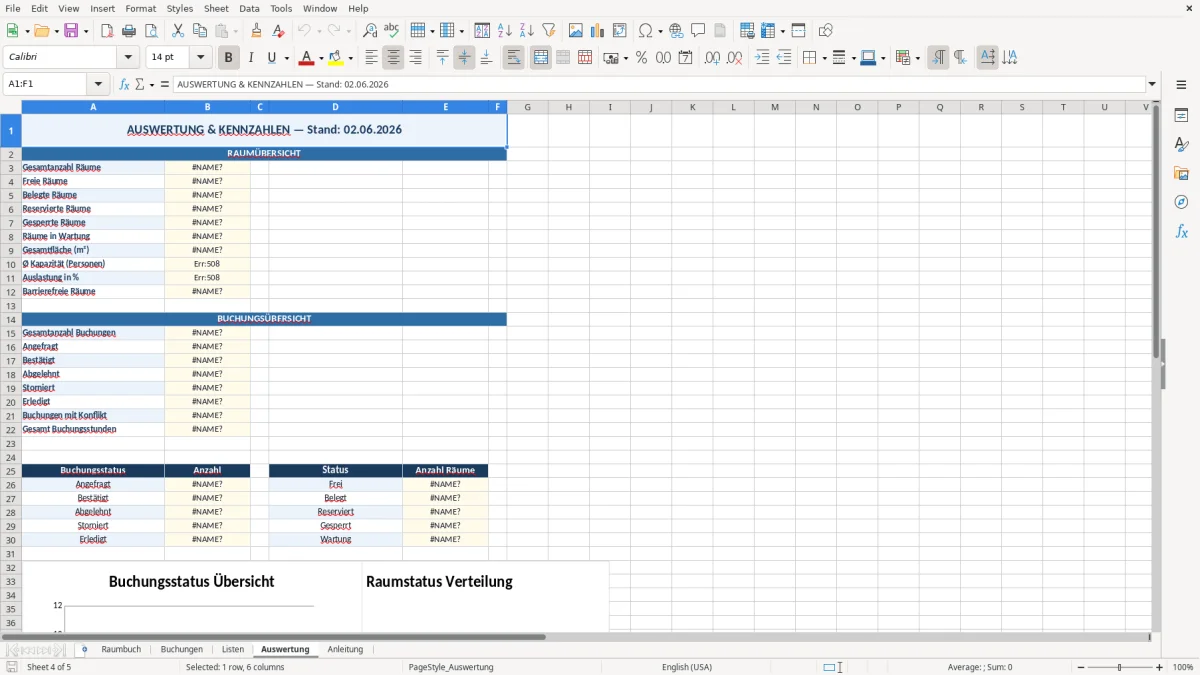Click Sort Ascending icon
The image size is (1200, 675).
click(505, 31)
